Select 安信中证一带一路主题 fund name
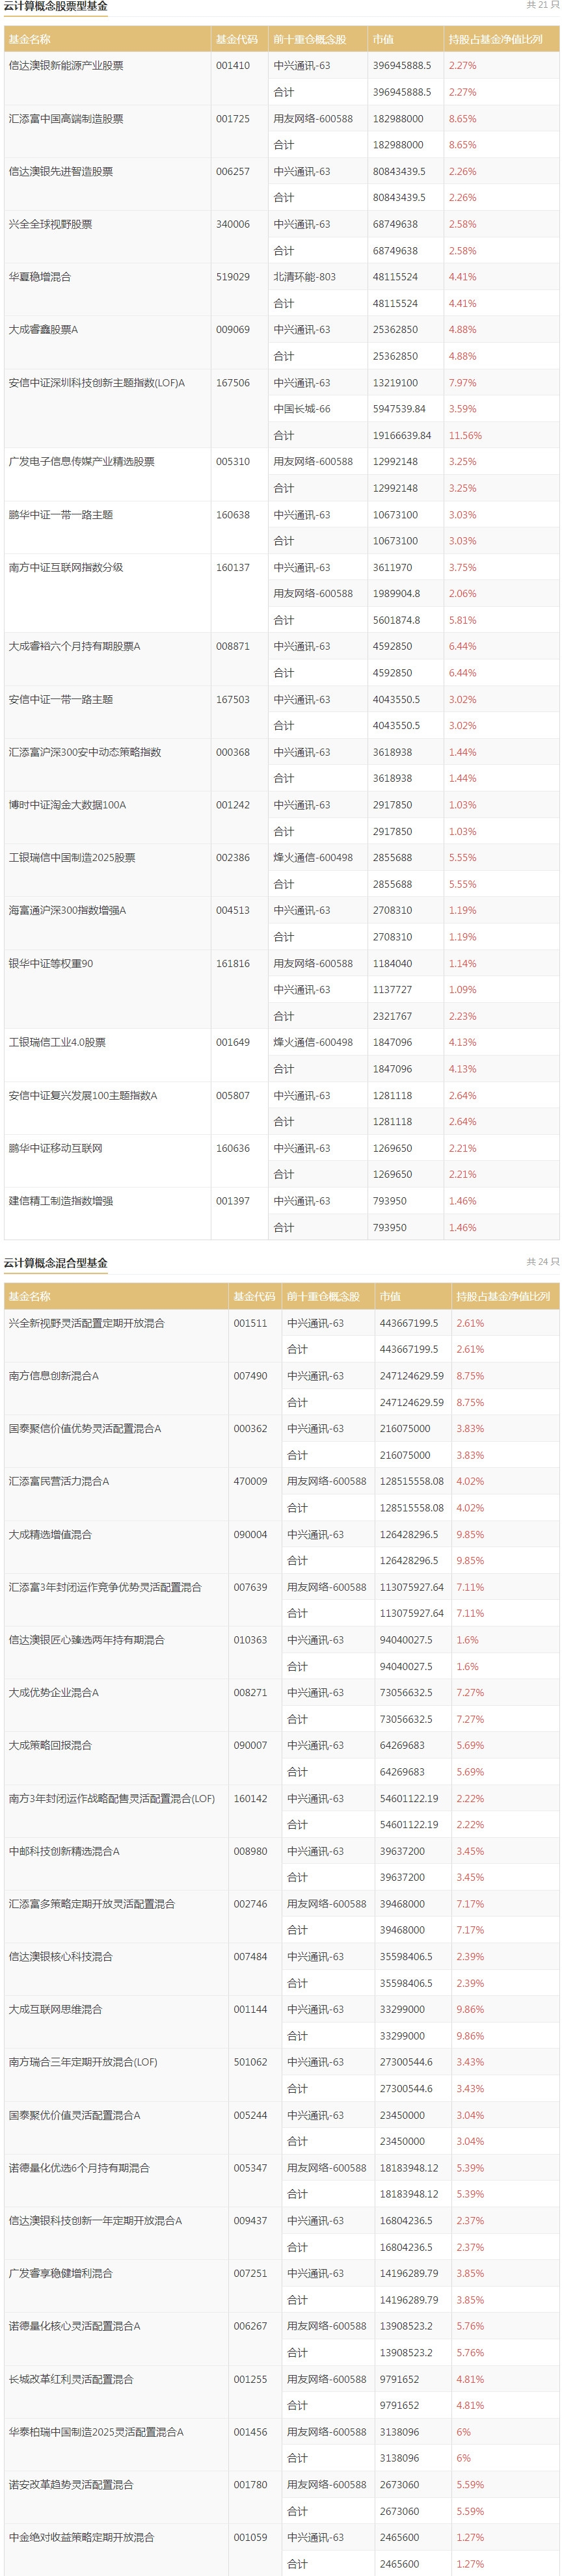 (x=61, y=699)
